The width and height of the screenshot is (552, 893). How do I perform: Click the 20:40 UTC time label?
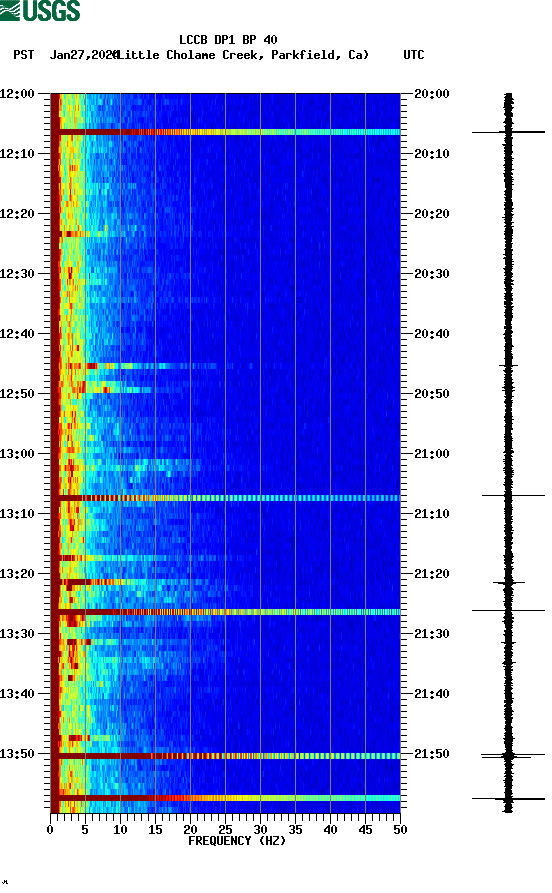point(432,334)
